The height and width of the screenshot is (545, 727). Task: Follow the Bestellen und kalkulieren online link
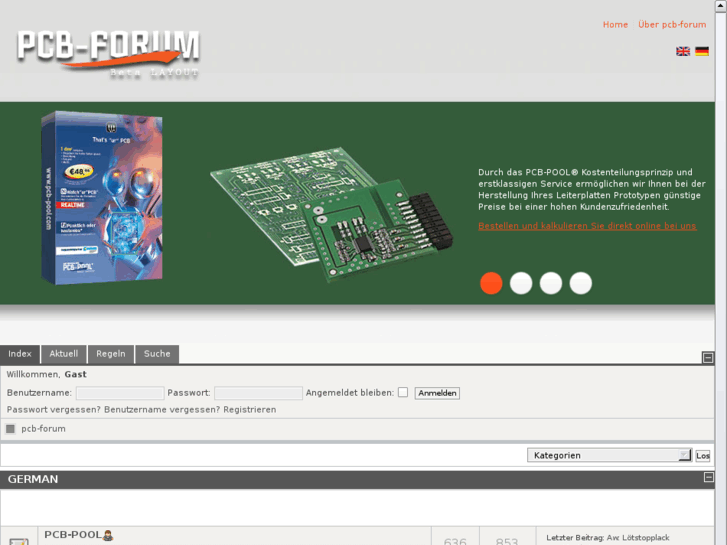point(587,226)
